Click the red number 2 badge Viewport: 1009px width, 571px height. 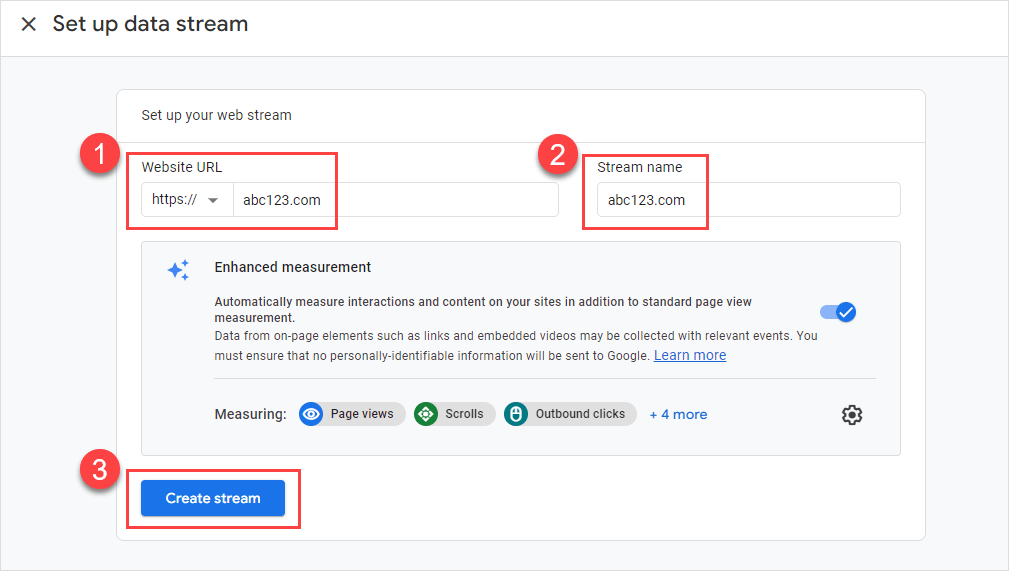[x=556, y=157]
